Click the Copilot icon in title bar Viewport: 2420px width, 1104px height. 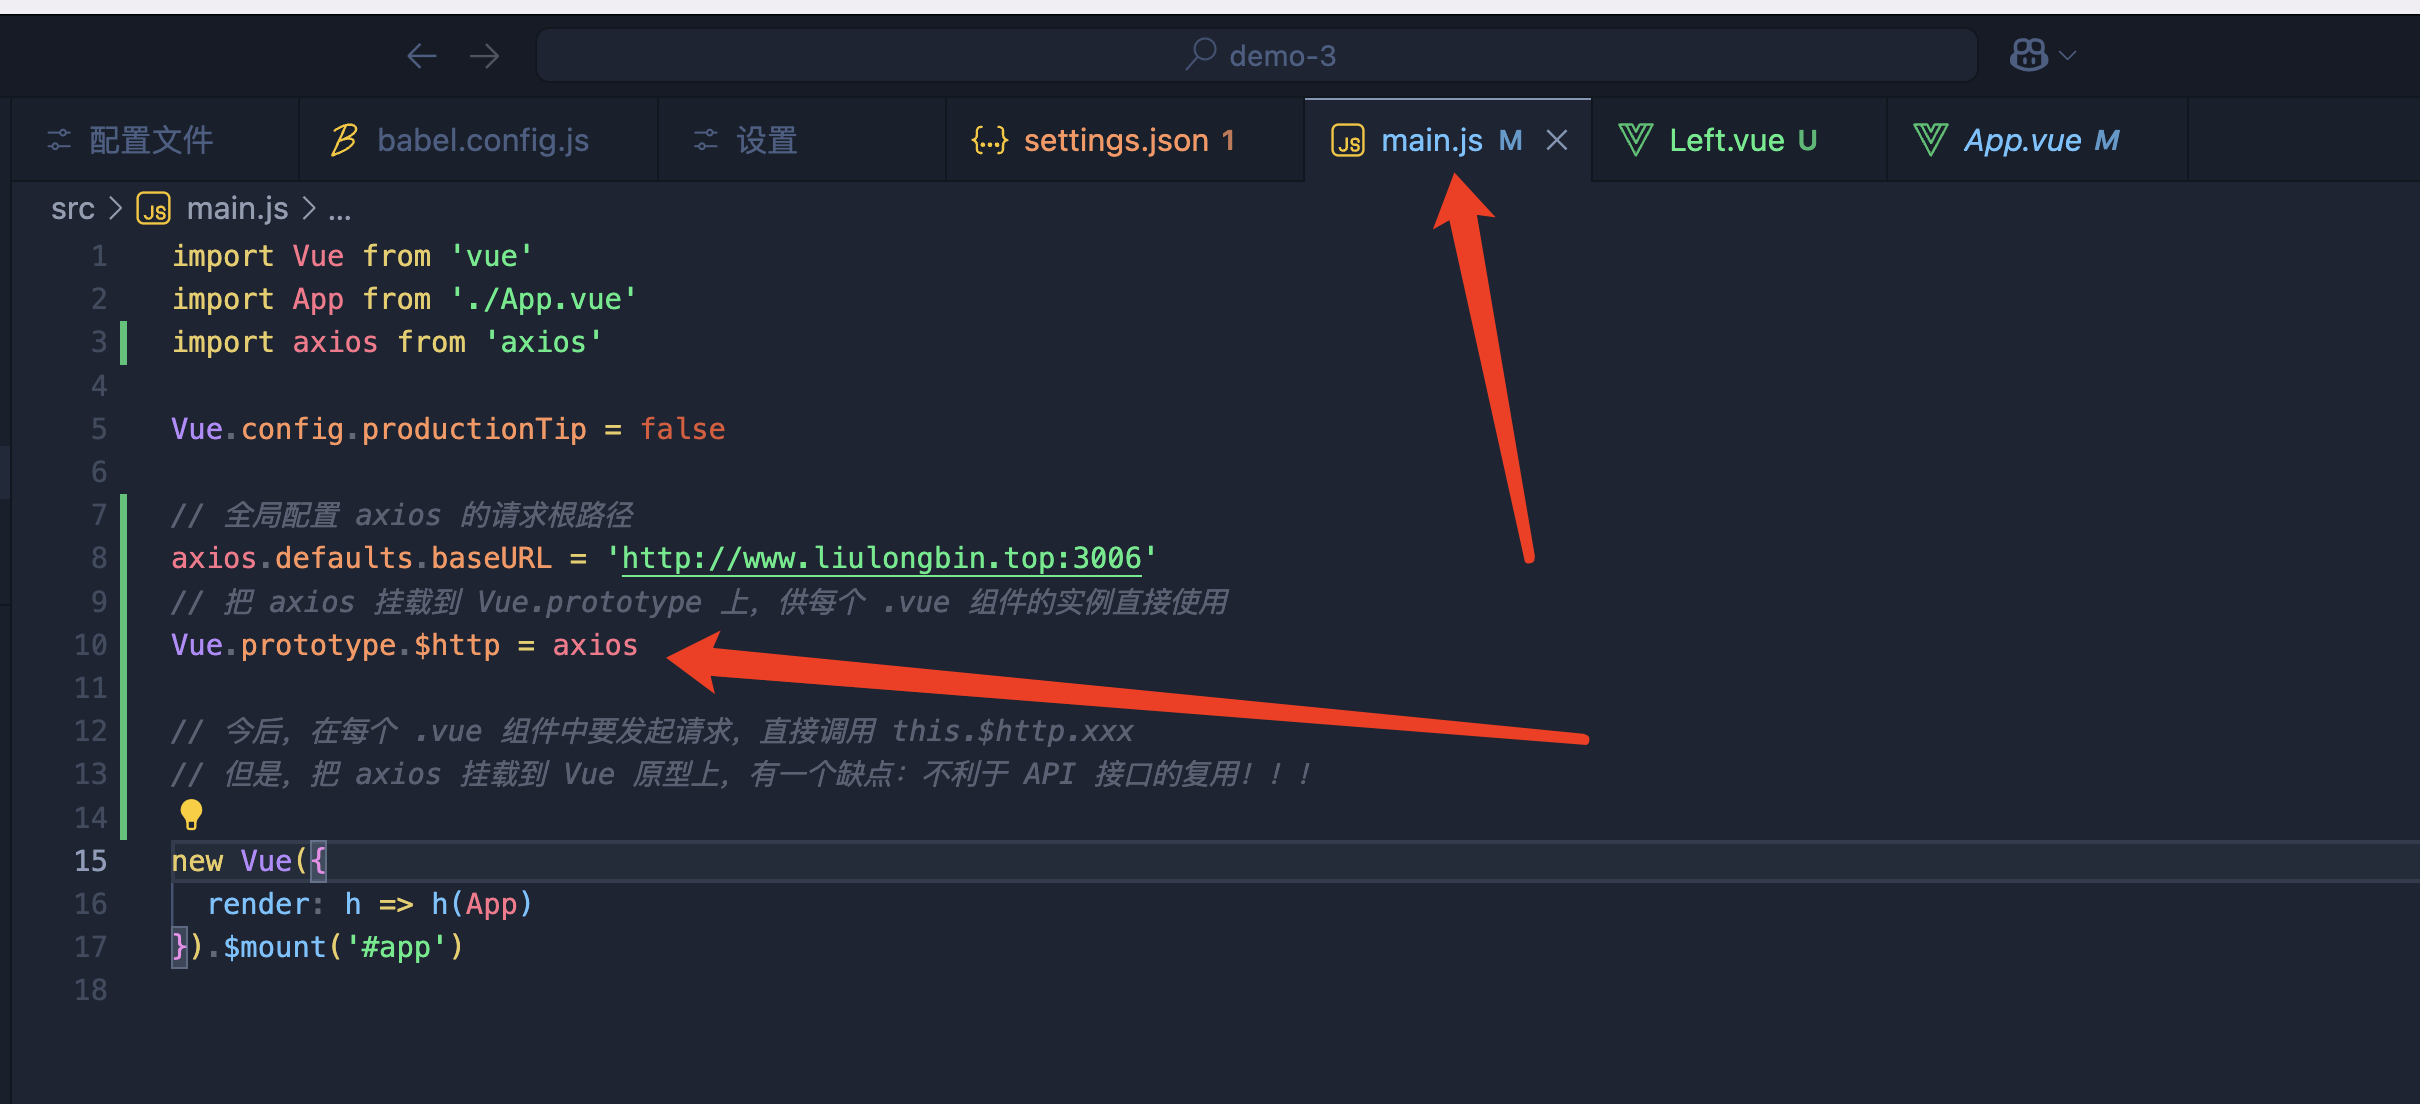[x=2028, y=55]
